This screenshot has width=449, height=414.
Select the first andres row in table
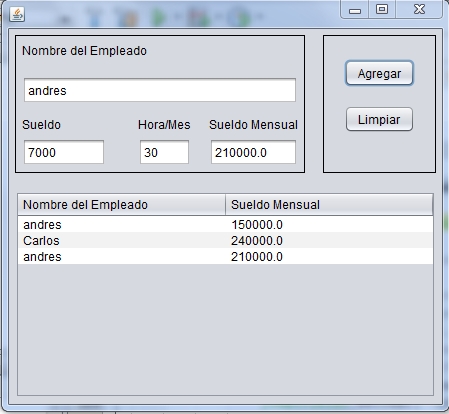(226, 225)
